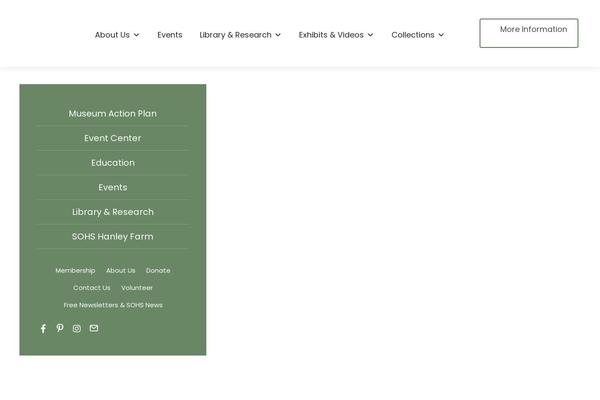
Task: Open Library & Research in green panel
Action: (113, 212)
